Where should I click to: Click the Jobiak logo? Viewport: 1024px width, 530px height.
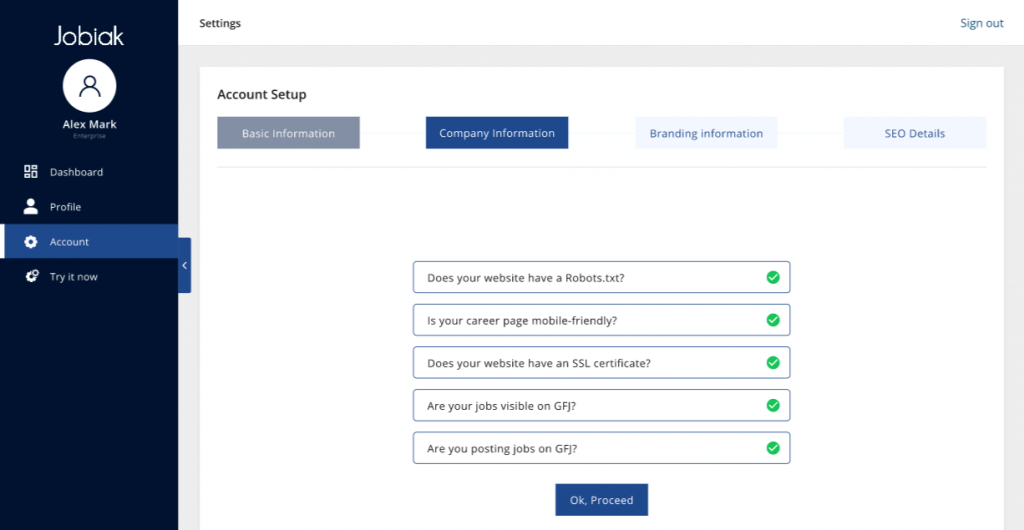point(89,35)
